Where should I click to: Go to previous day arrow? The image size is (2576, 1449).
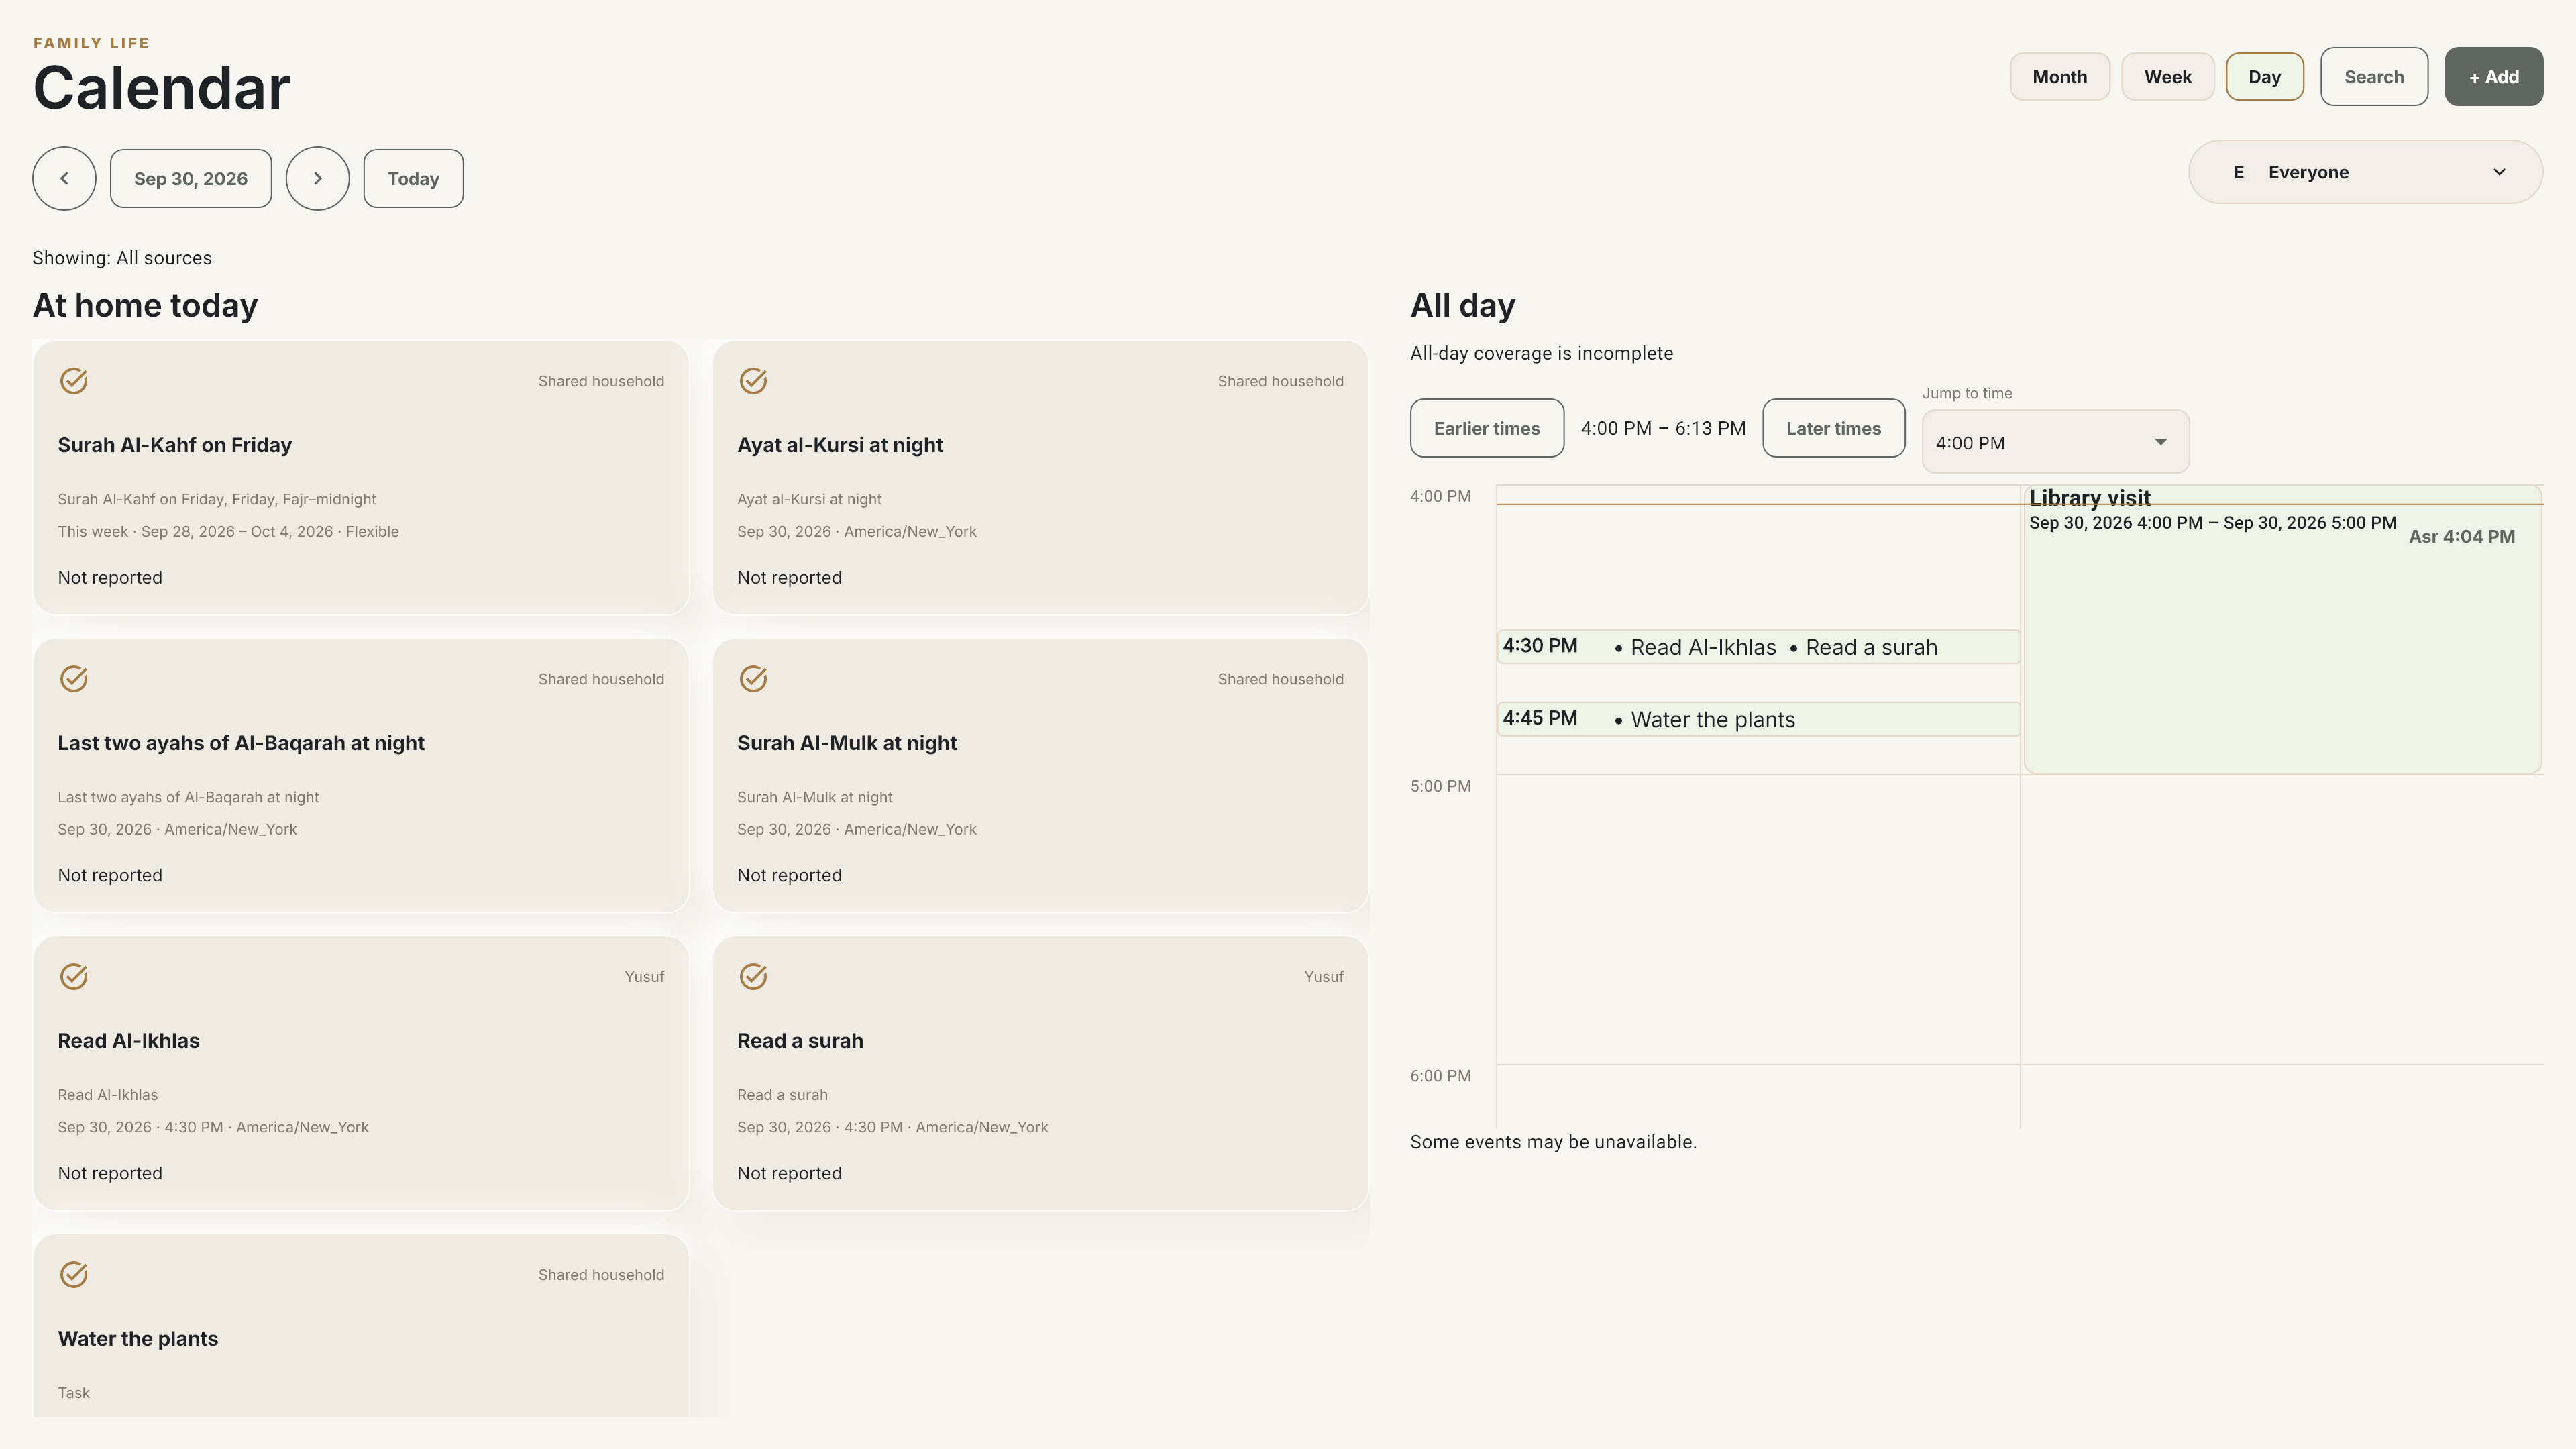[64, 179]
